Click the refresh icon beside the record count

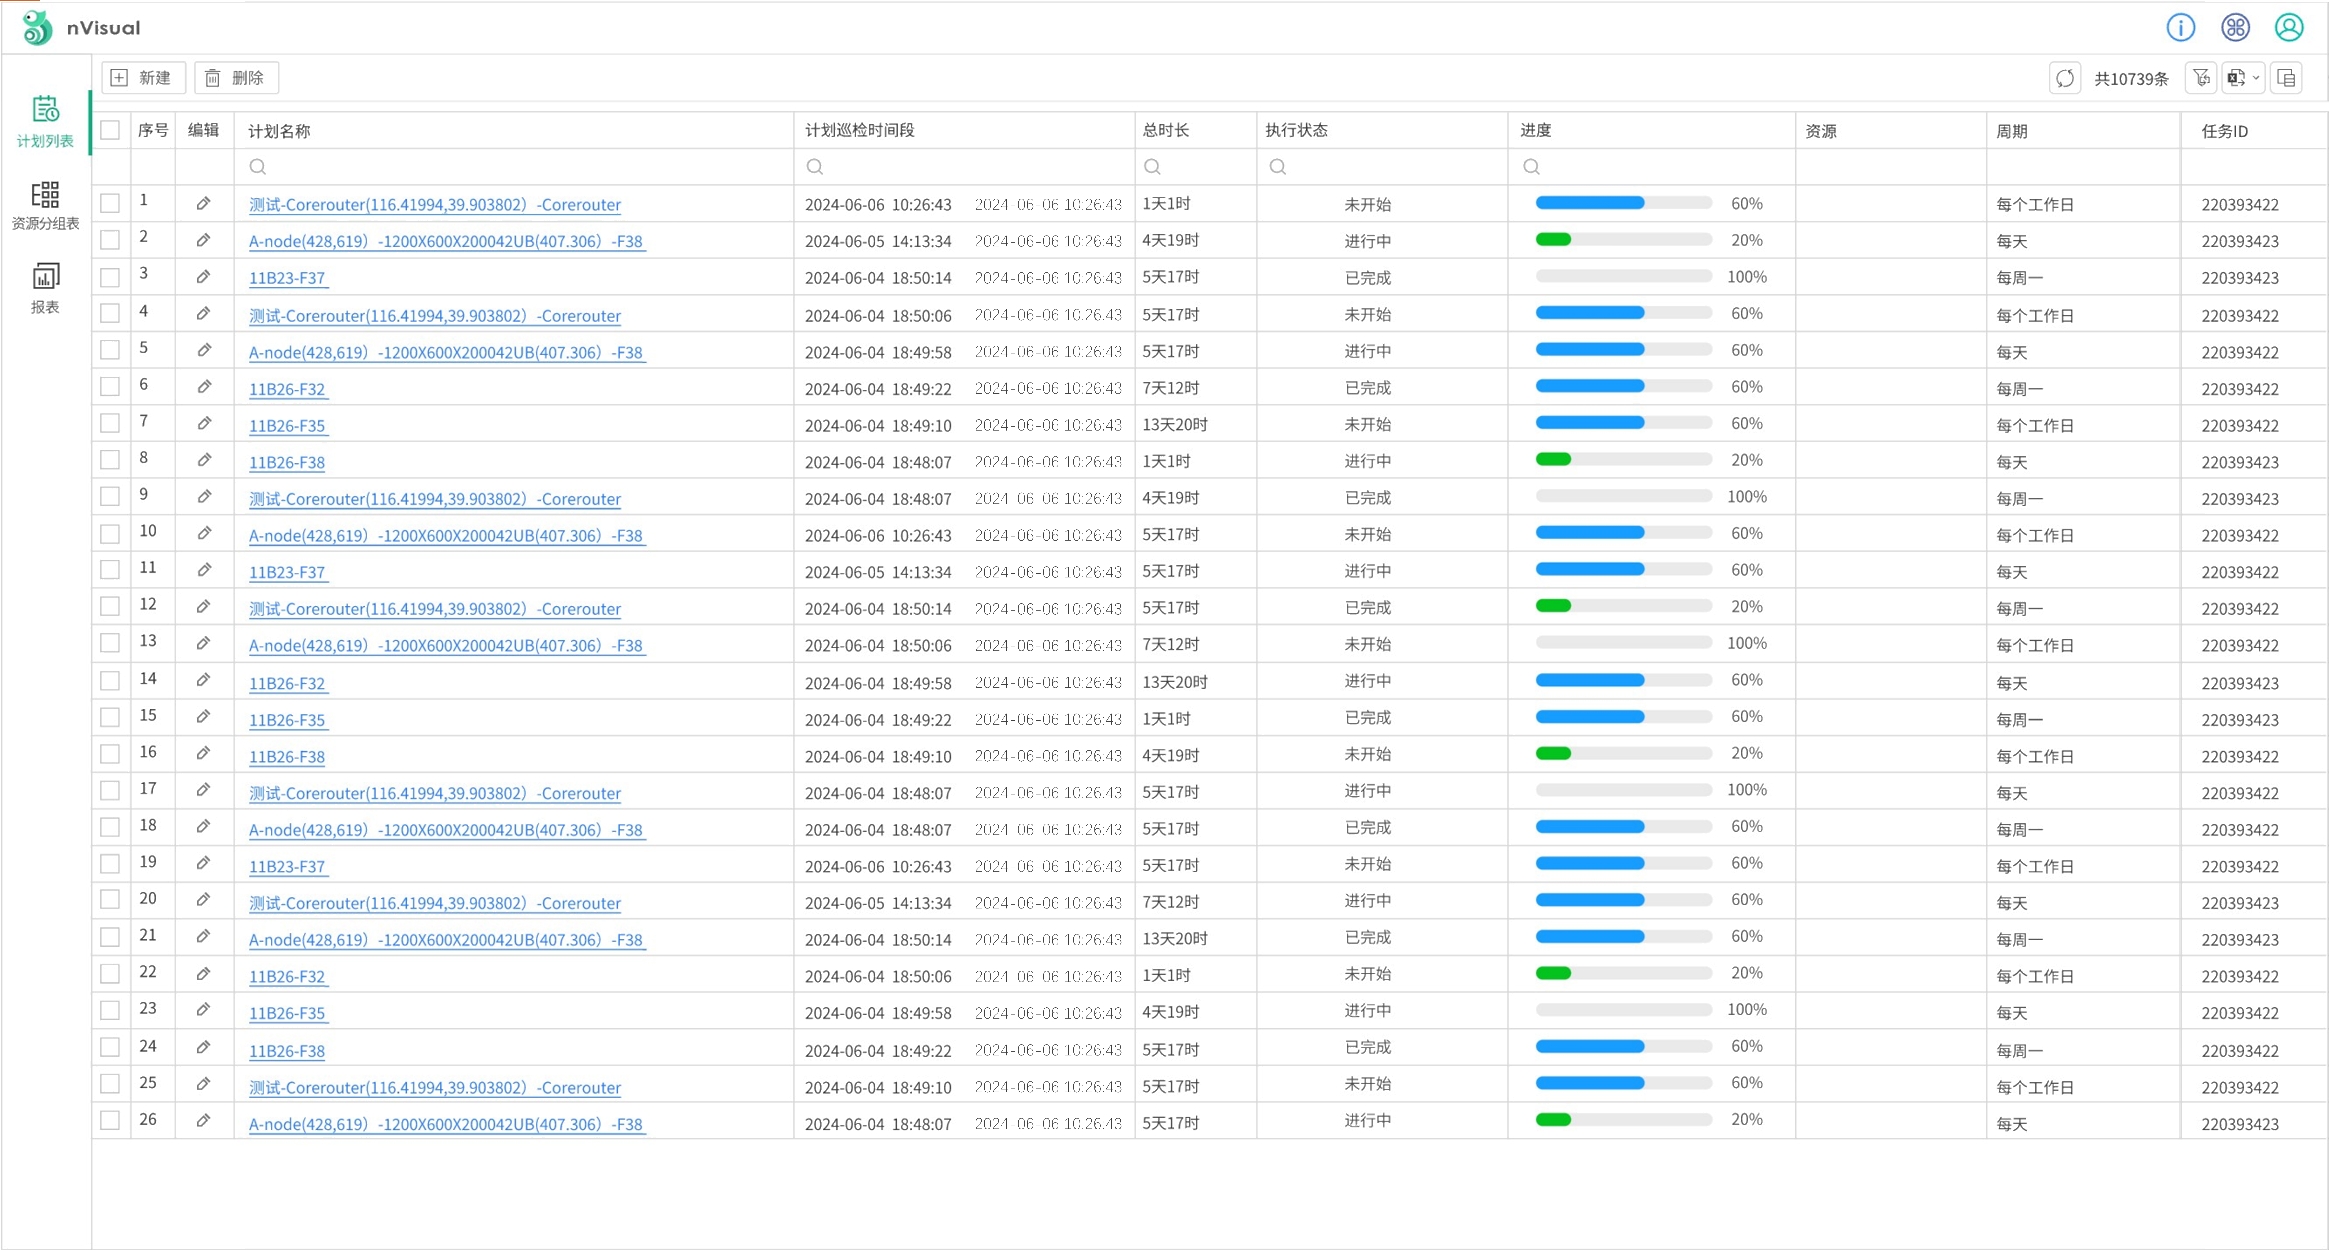(2065, 78)
